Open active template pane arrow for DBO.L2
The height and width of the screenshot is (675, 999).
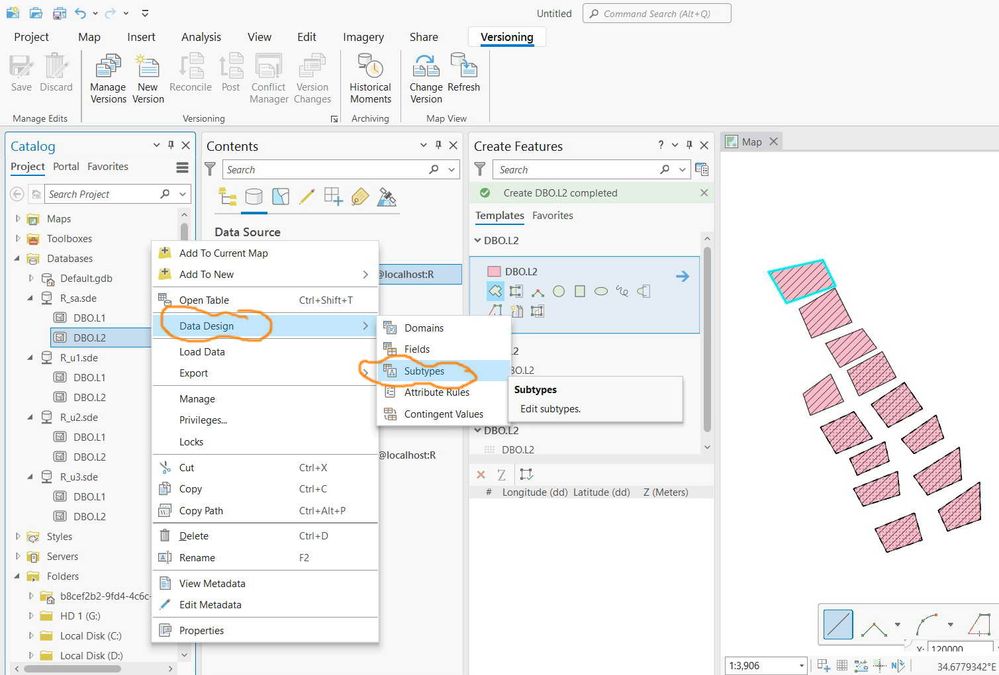[682, 276]
